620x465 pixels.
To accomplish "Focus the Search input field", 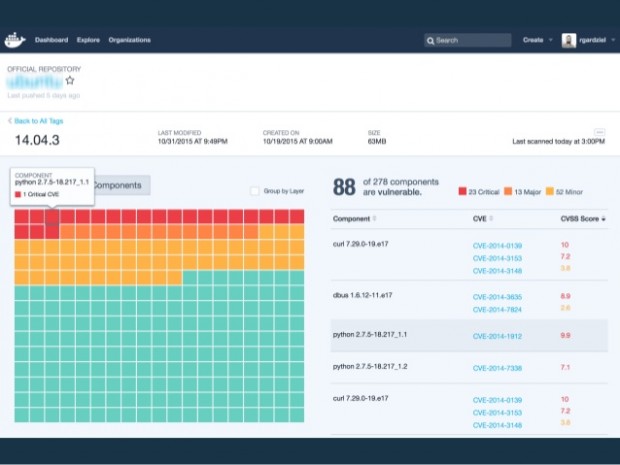I will (x=468, y=40).
